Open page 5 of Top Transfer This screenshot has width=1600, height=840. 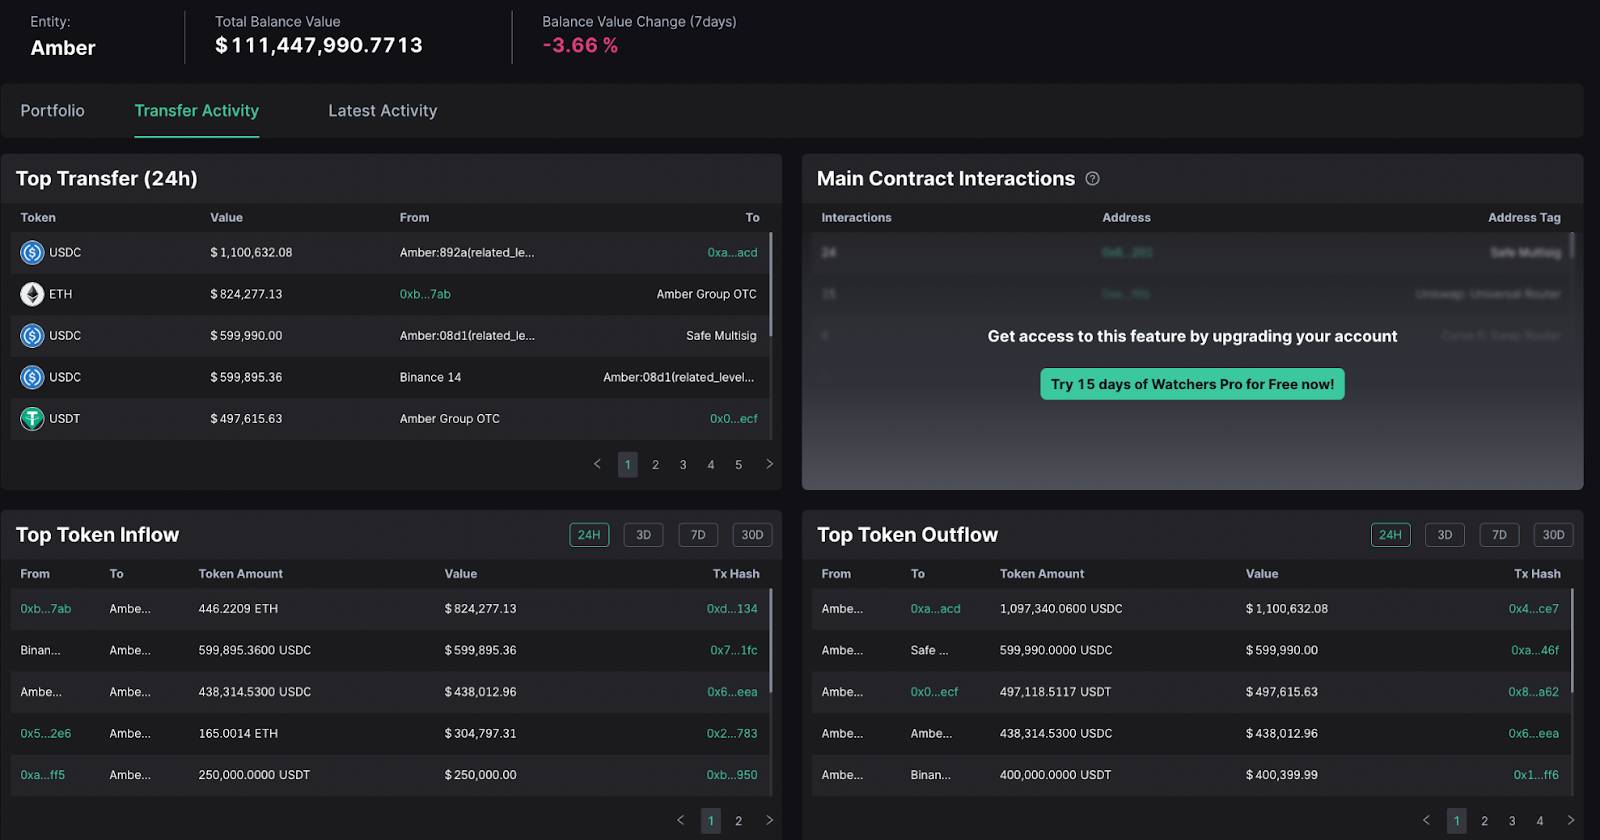(739, 465)
